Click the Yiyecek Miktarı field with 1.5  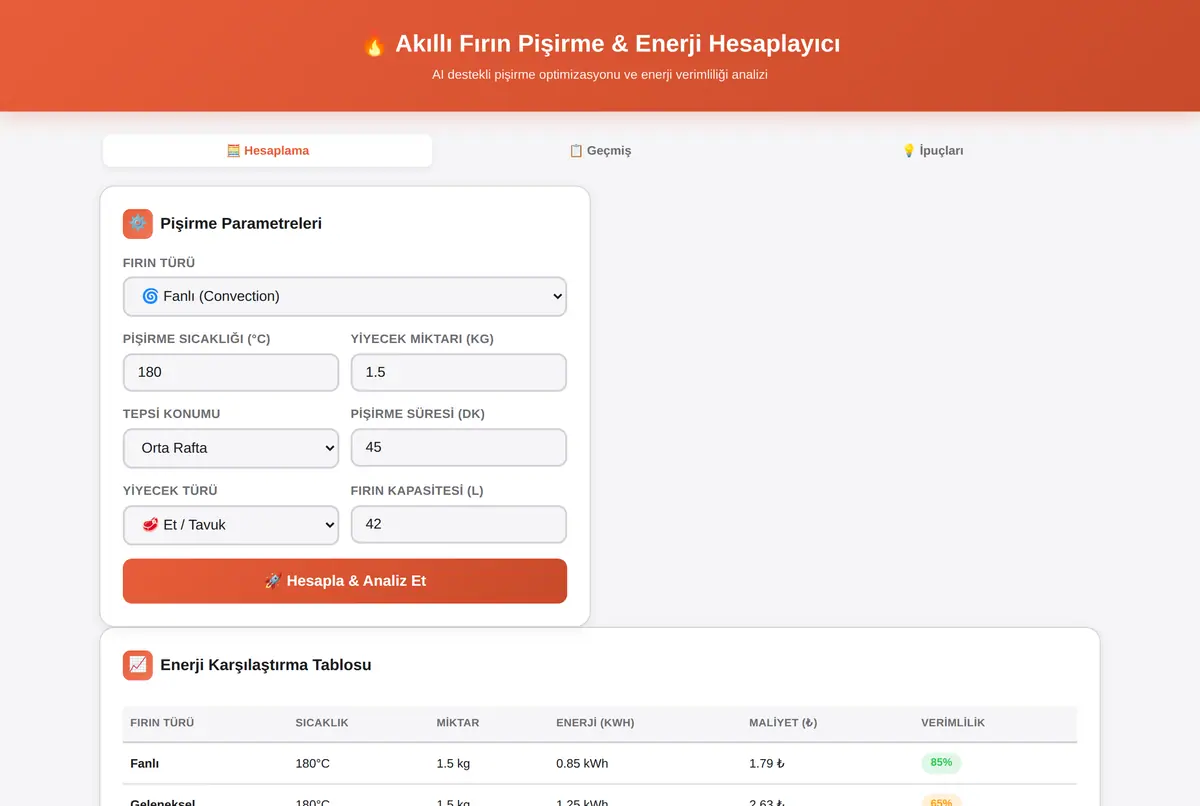pyautogui.click(x=459, y=372)
